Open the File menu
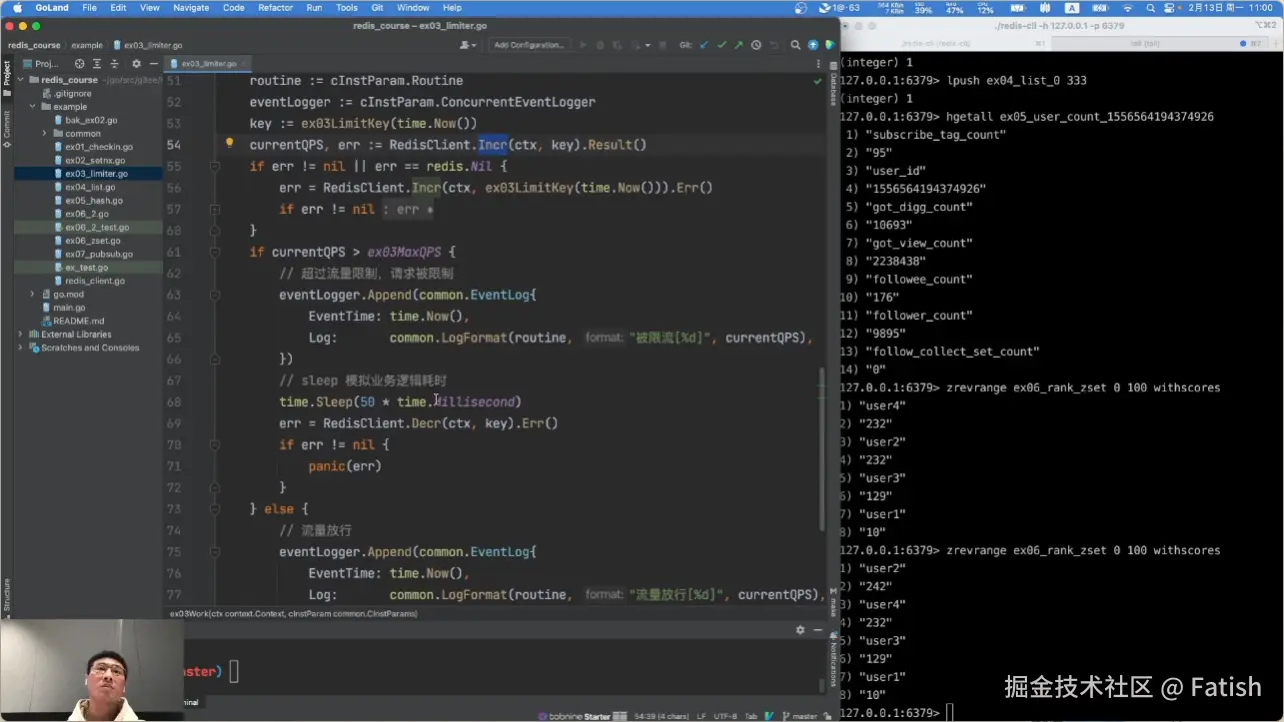Viewport: 1284px width, 722px height. coord(89,7)
